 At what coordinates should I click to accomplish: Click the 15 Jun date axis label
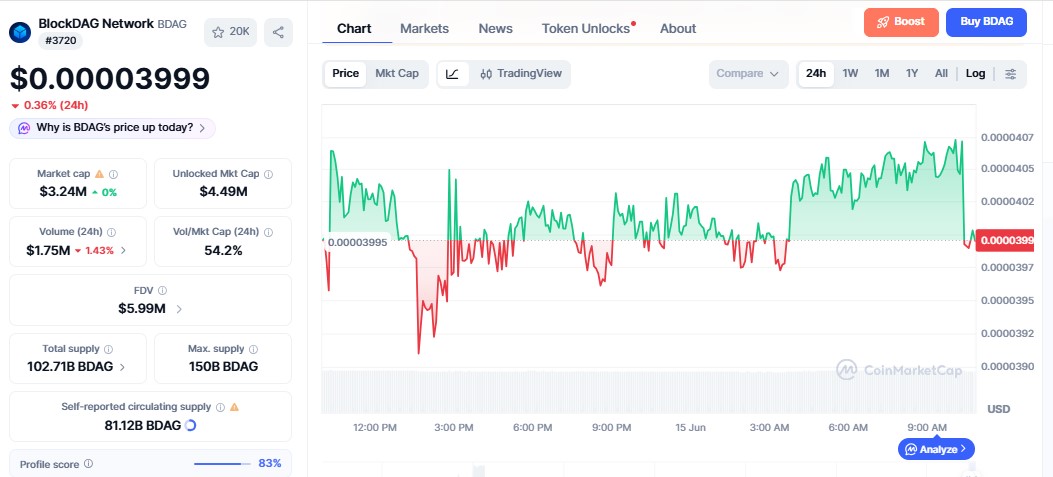coord(690,427)
